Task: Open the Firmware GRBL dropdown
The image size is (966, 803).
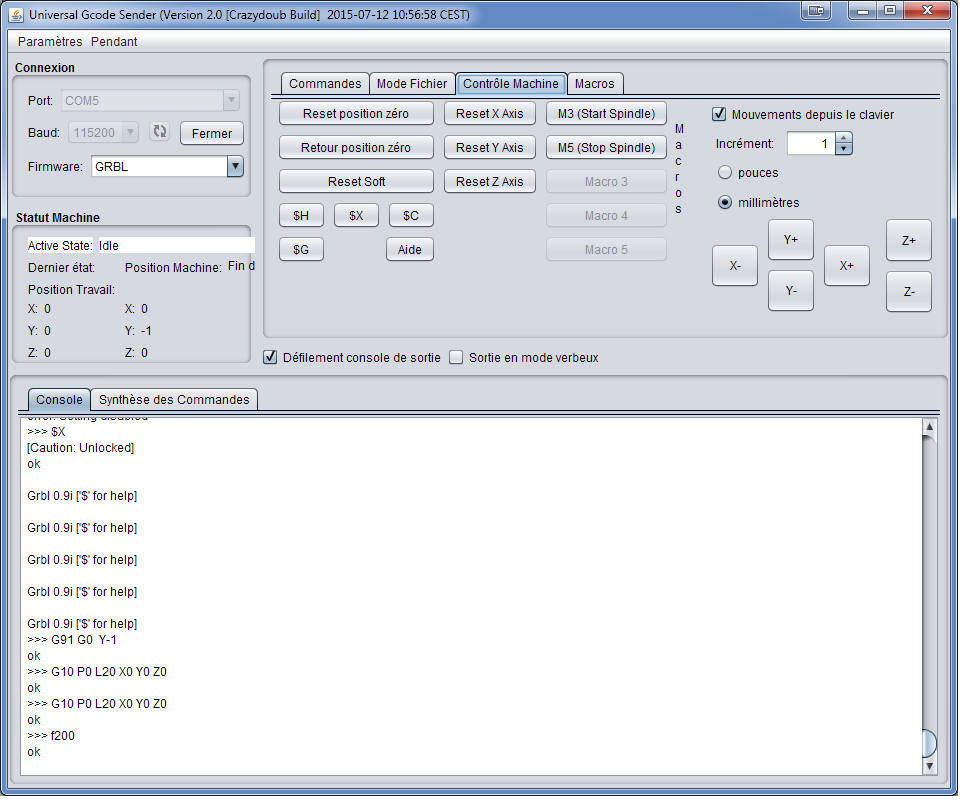Action: (x=237, y=168)
